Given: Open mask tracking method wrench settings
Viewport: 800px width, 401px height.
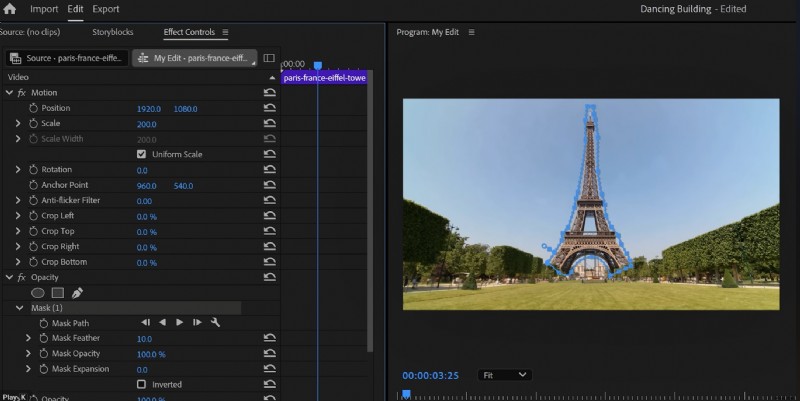Looking at the screenshot, I should [x=215, y=322].
